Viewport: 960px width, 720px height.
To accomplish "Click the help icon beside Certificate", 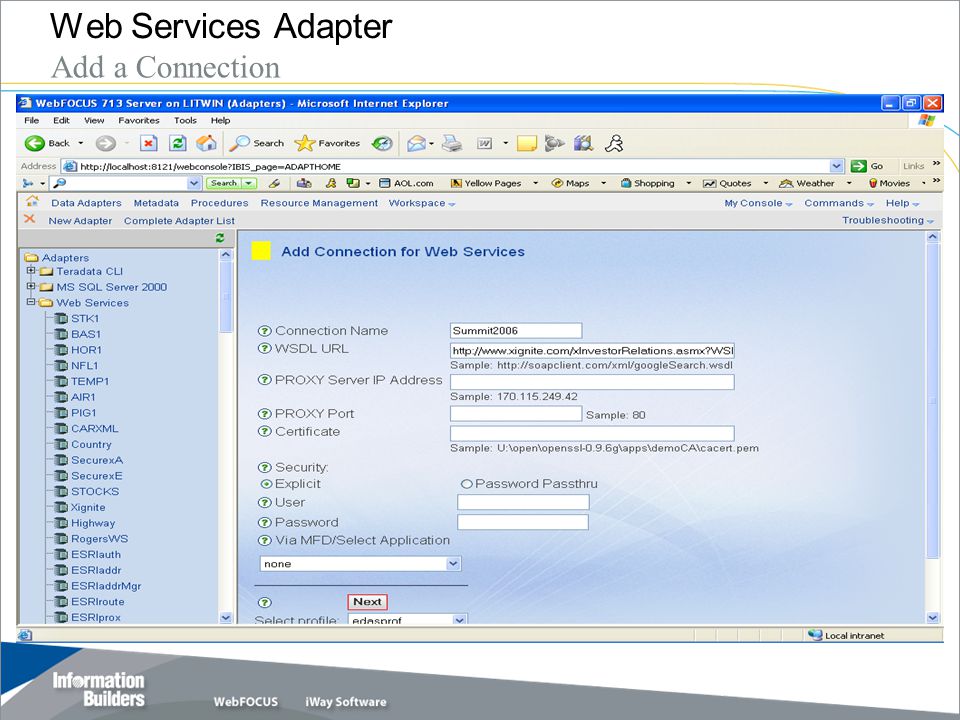I will coord(264,432).
